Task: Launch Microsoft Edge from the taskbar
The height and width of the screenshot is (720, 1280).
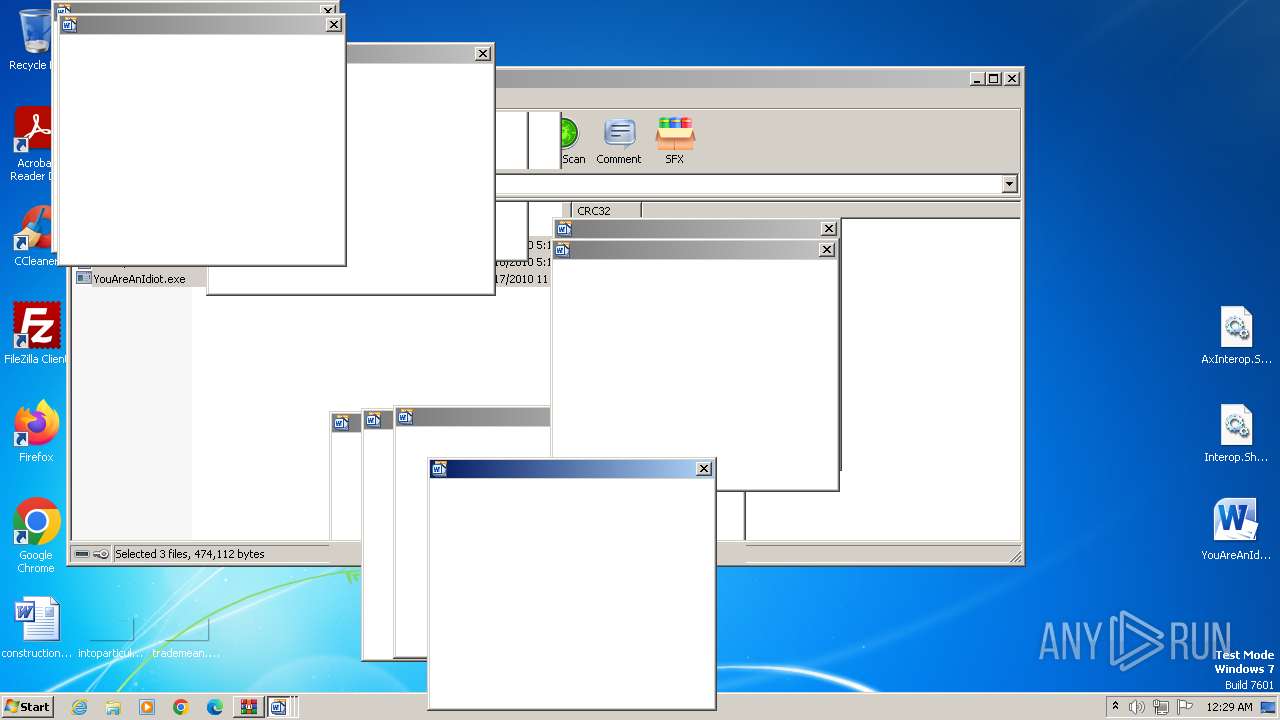Action: point(215,707)
